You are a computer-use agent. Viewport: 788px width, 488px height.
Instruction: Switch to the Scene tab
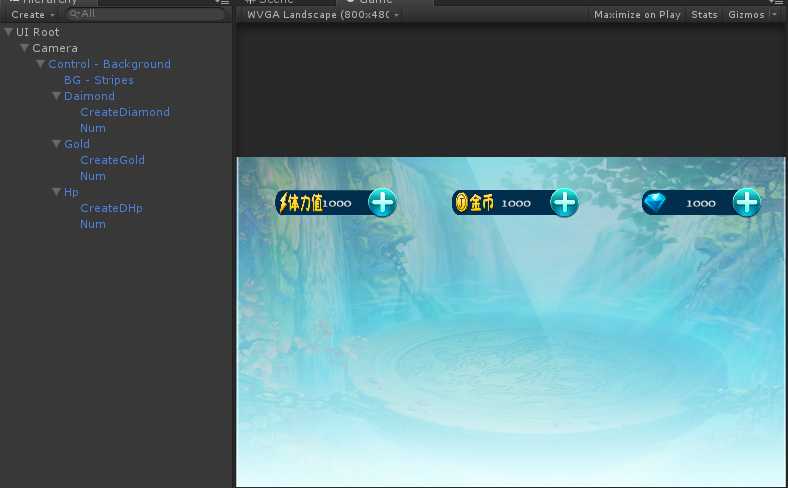point(270,2)
